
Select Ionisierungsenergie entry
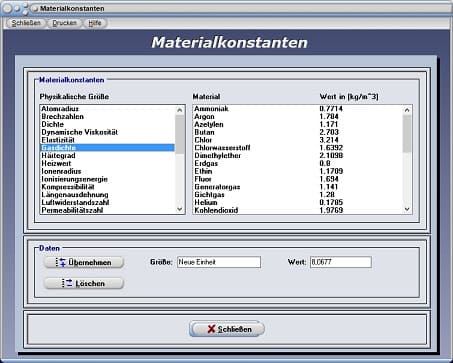(x=107, y=179)
